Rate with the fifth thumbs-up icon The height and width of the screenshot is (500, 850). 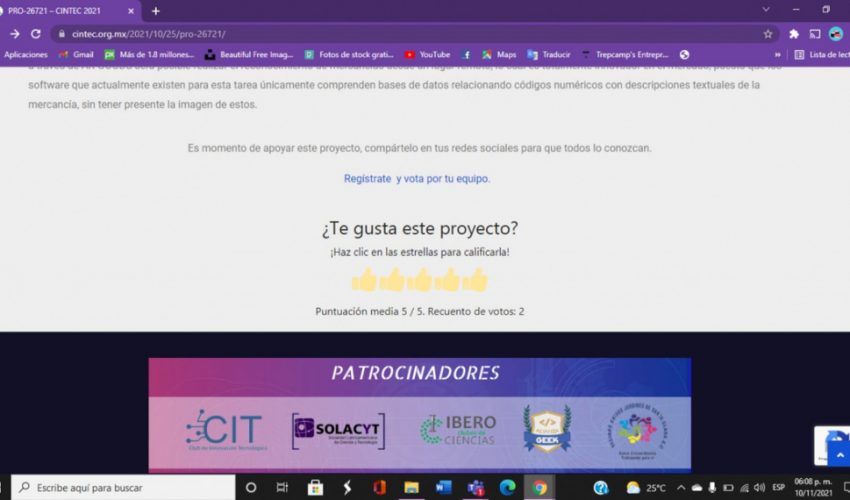coord(475,280)
